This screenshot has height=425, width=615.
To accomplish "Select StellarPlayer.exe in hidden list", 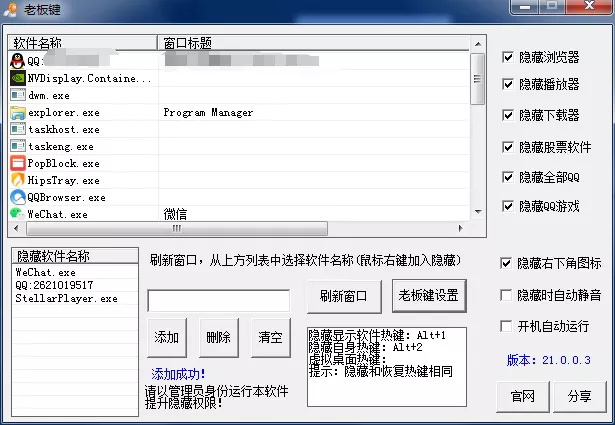I will click(x=66, y=298).
